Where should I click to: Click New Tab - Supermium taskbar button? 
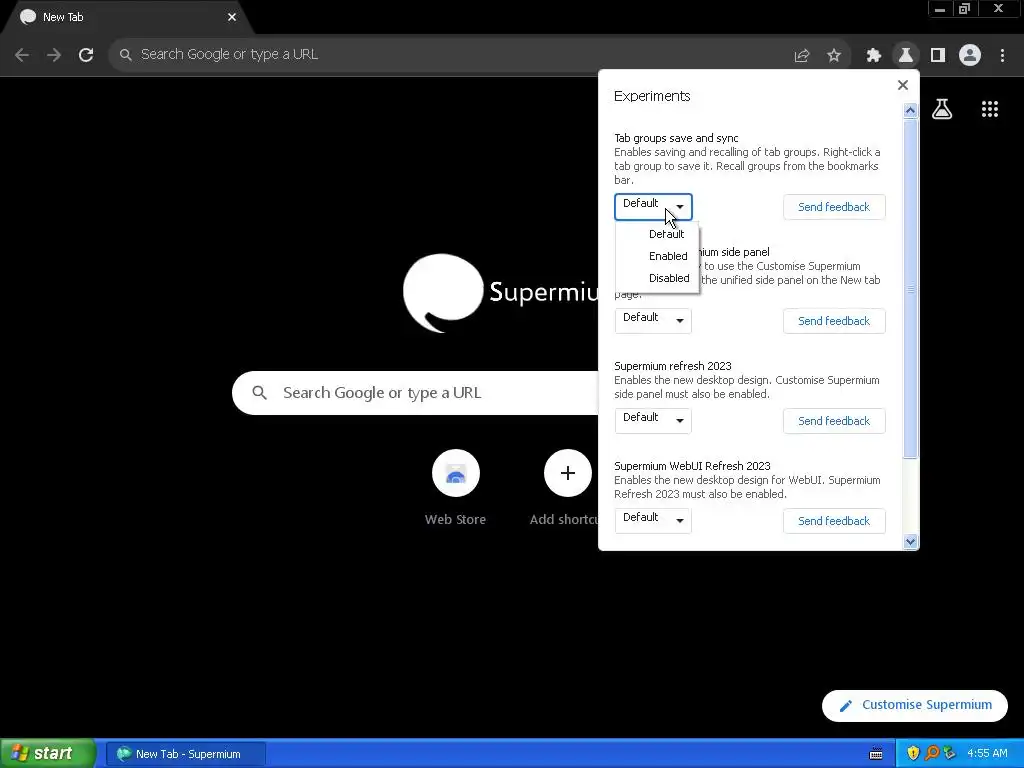186,754
